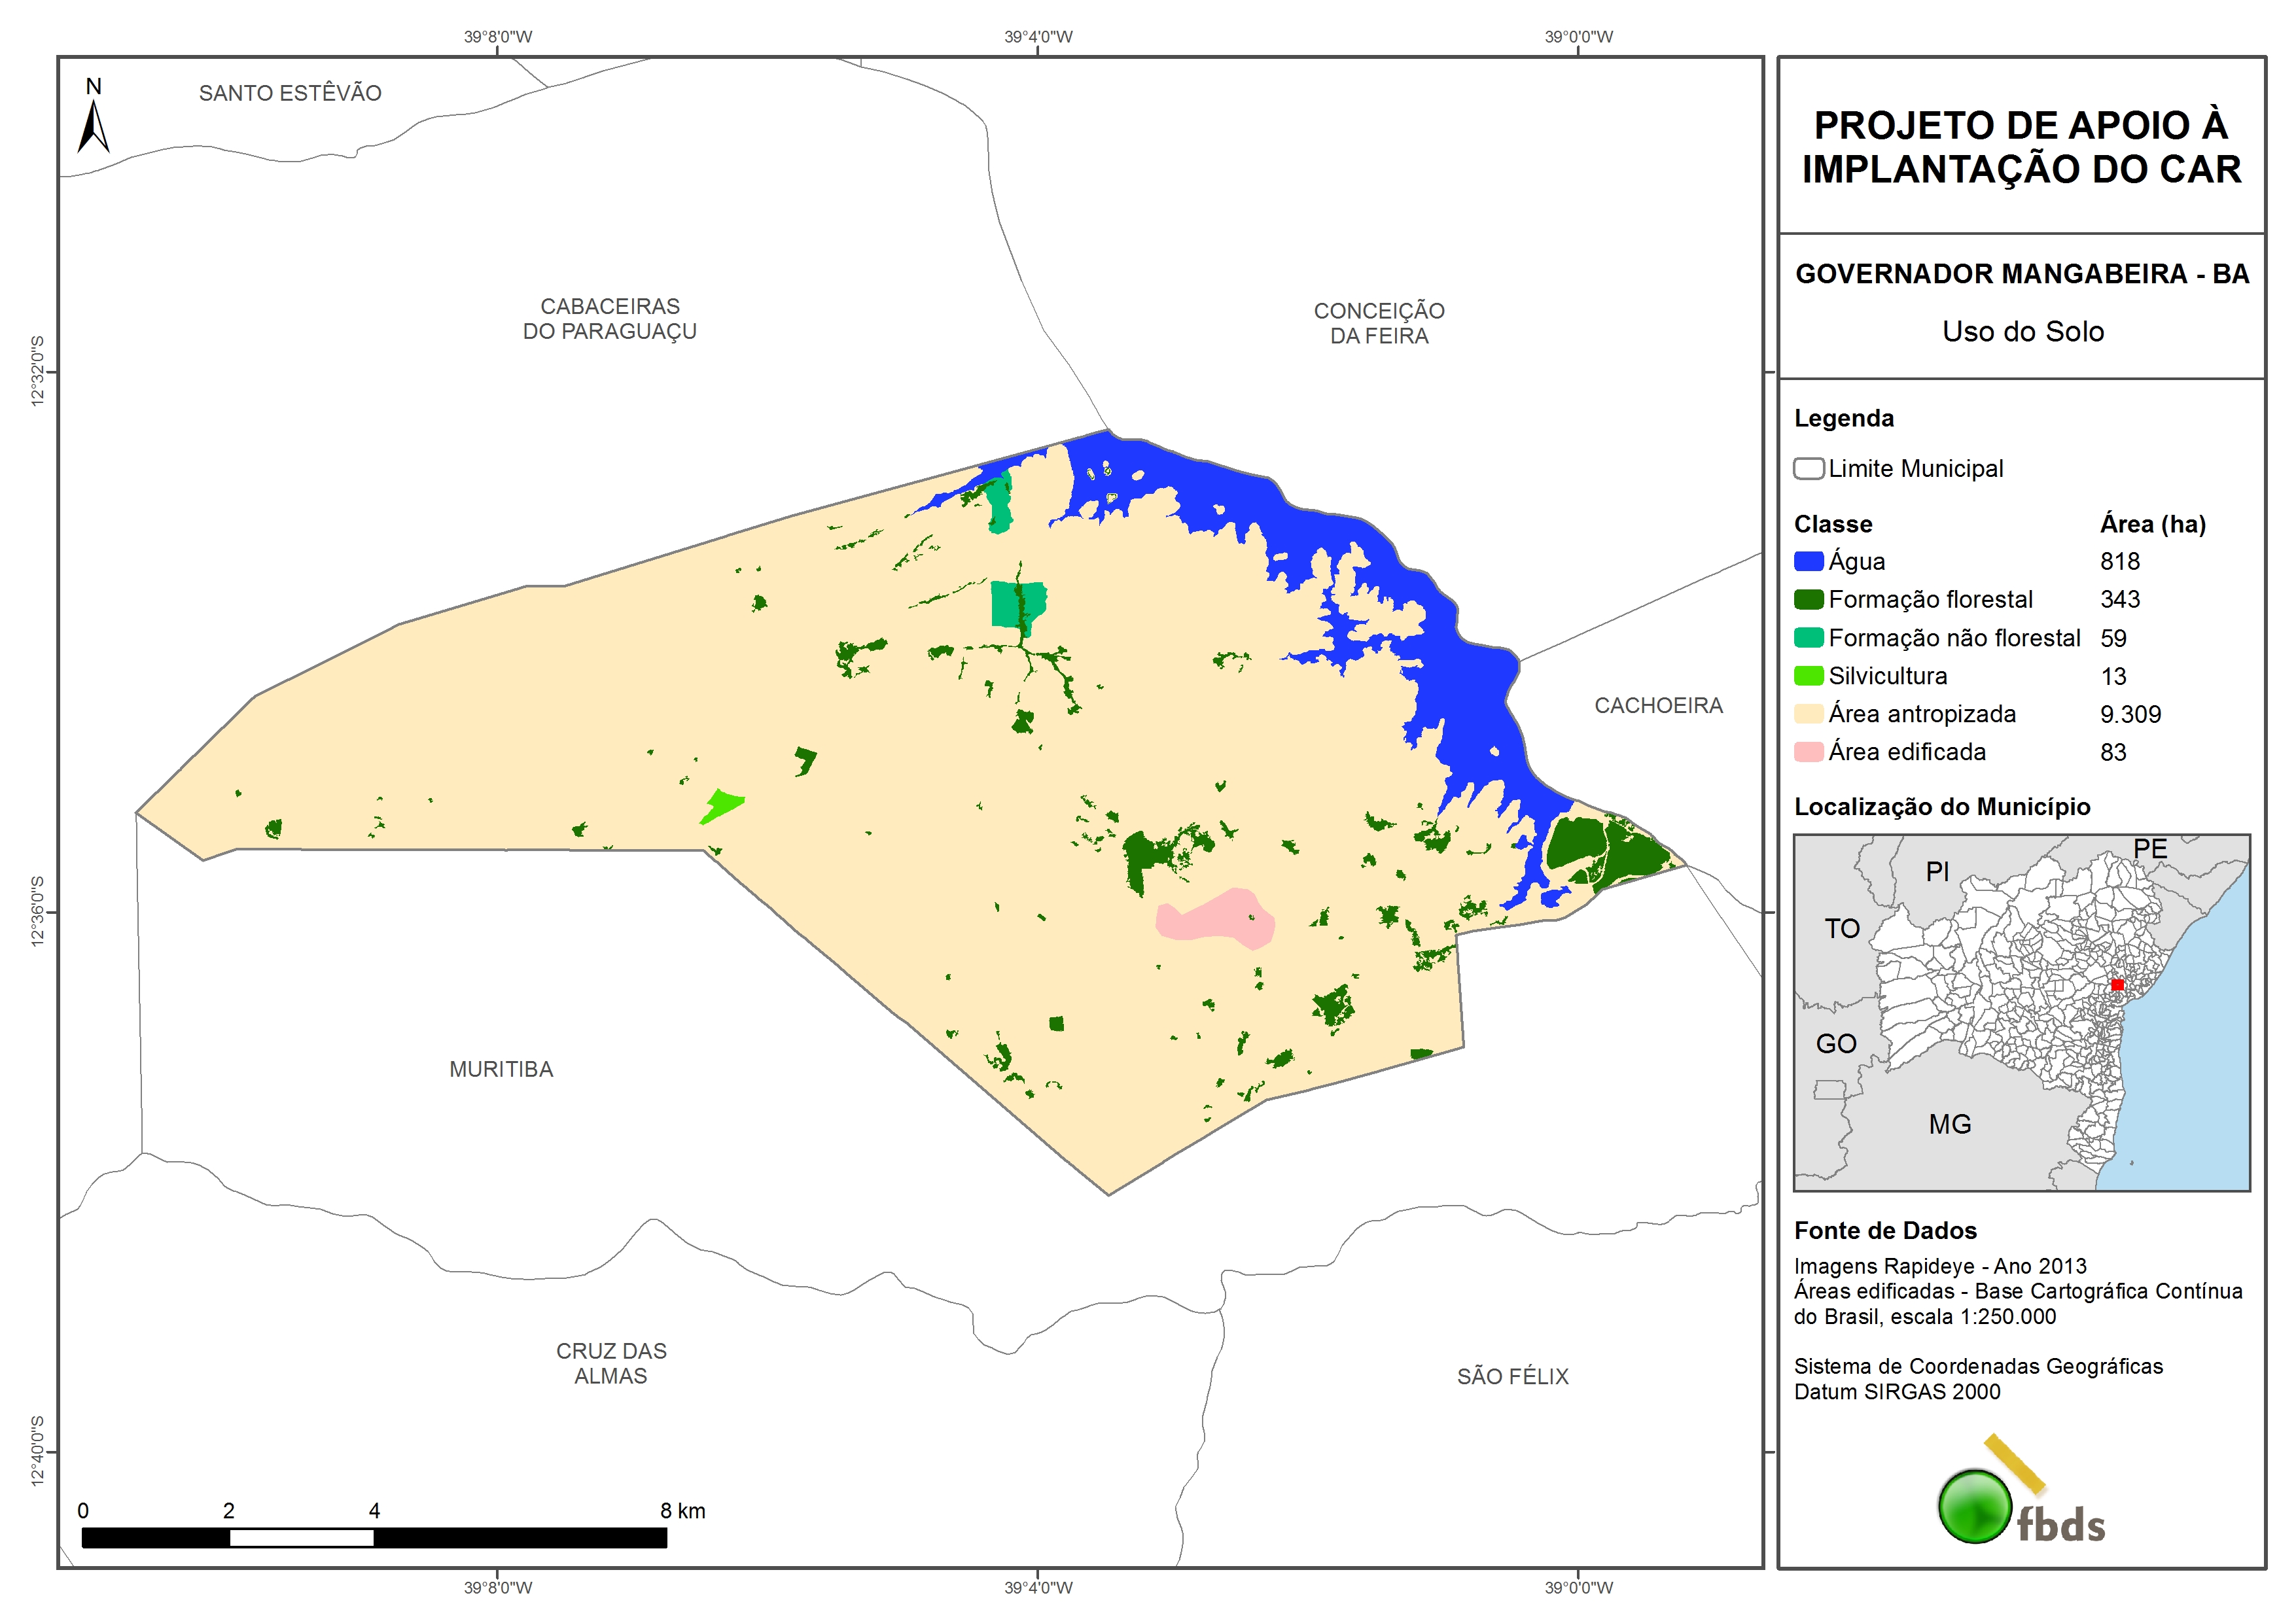Click the dark green Formação florestal swatch
The image size is (2296, 1623).
click(x=1808, y=600)
